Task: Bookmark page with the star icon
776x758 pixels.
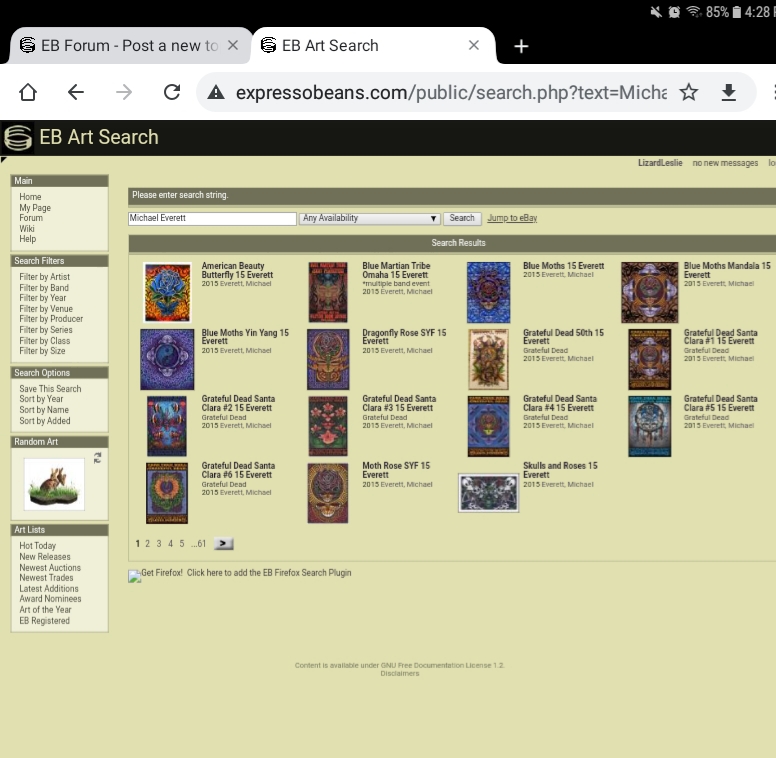Action: [x=688, y=92]
